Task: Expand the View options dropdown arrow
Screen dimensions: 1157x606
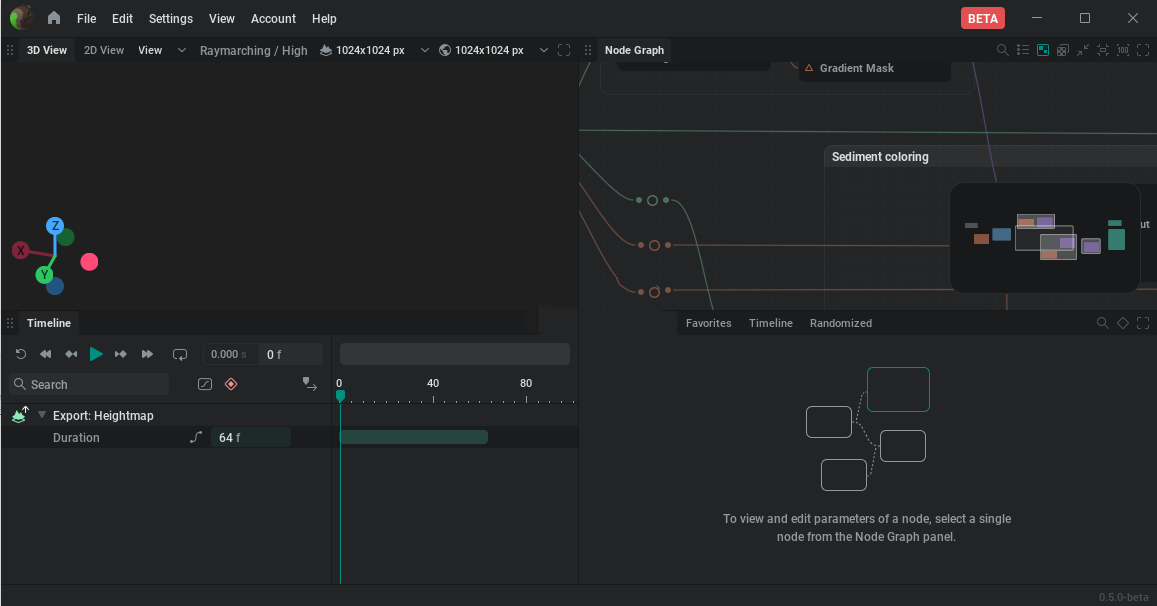Action: 181,50
